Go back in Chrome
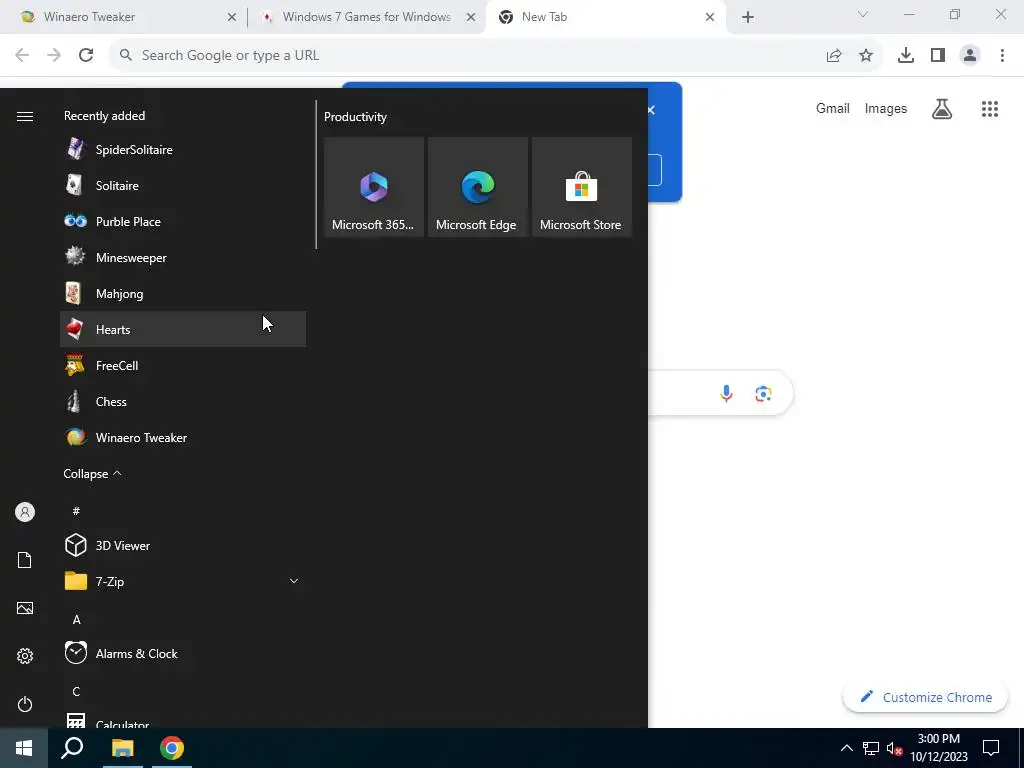Screen dimensions: 1024x768 coord(22,56)
